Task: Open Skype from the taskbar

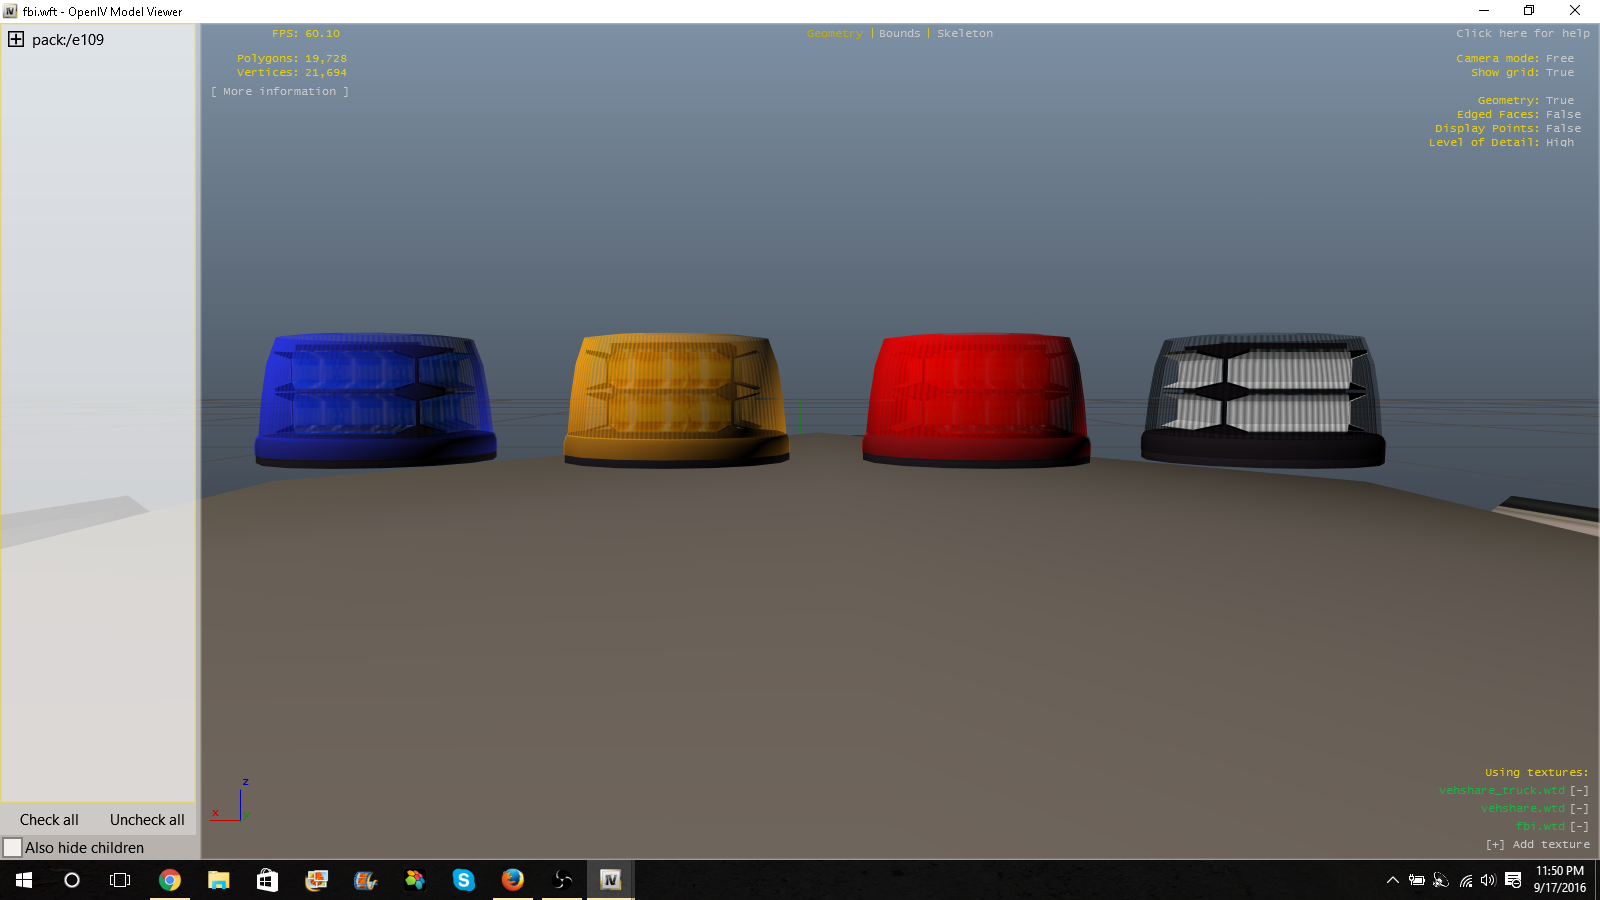Action: (463, 880)
